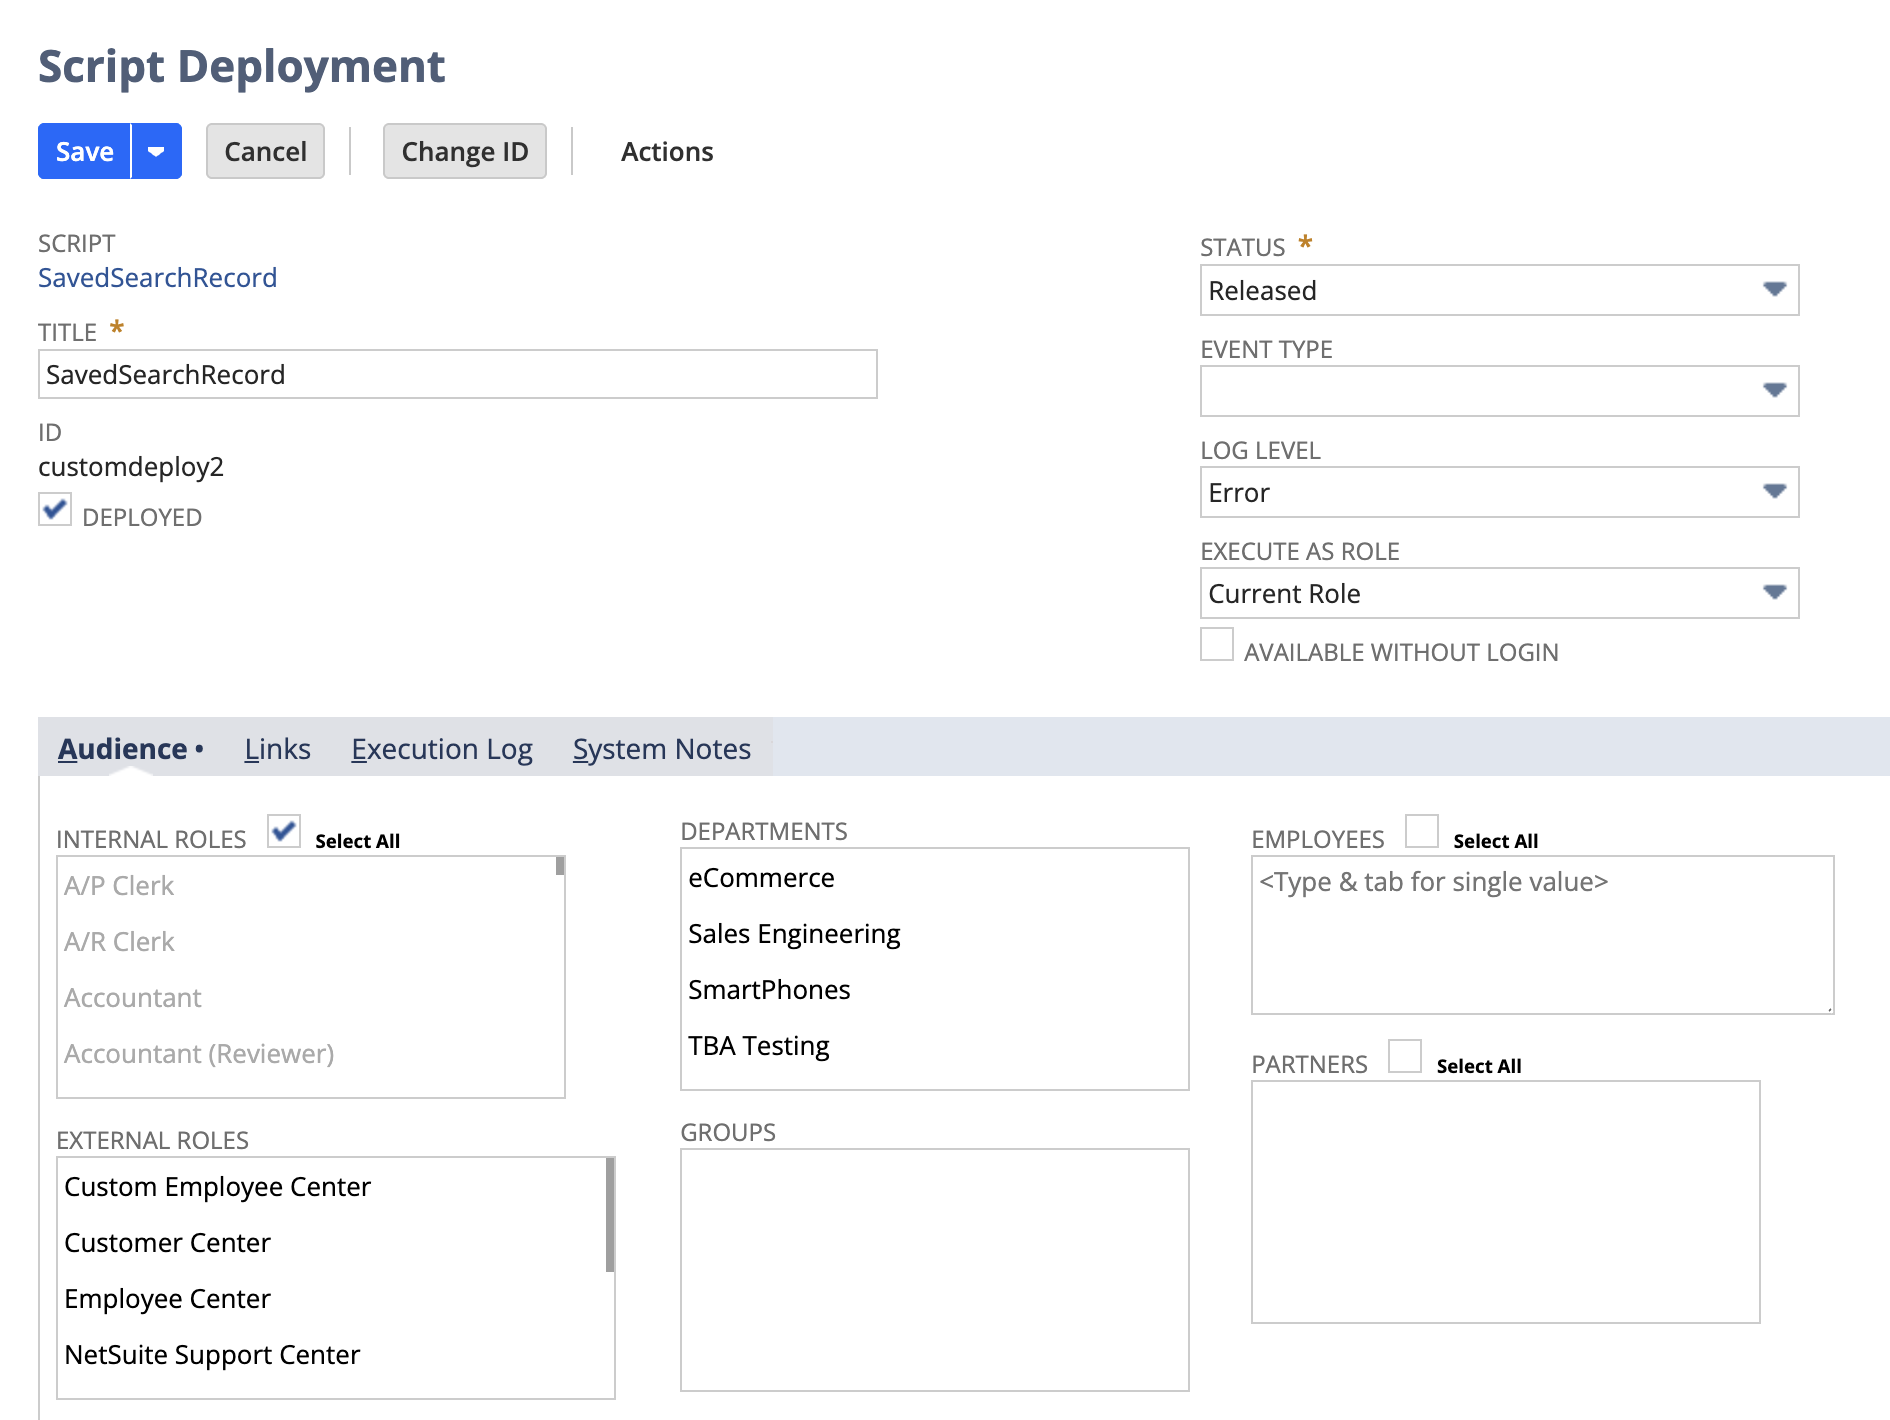Expand the Save button options arrow
The image size is (1890, 1420).
pos(156,151)
